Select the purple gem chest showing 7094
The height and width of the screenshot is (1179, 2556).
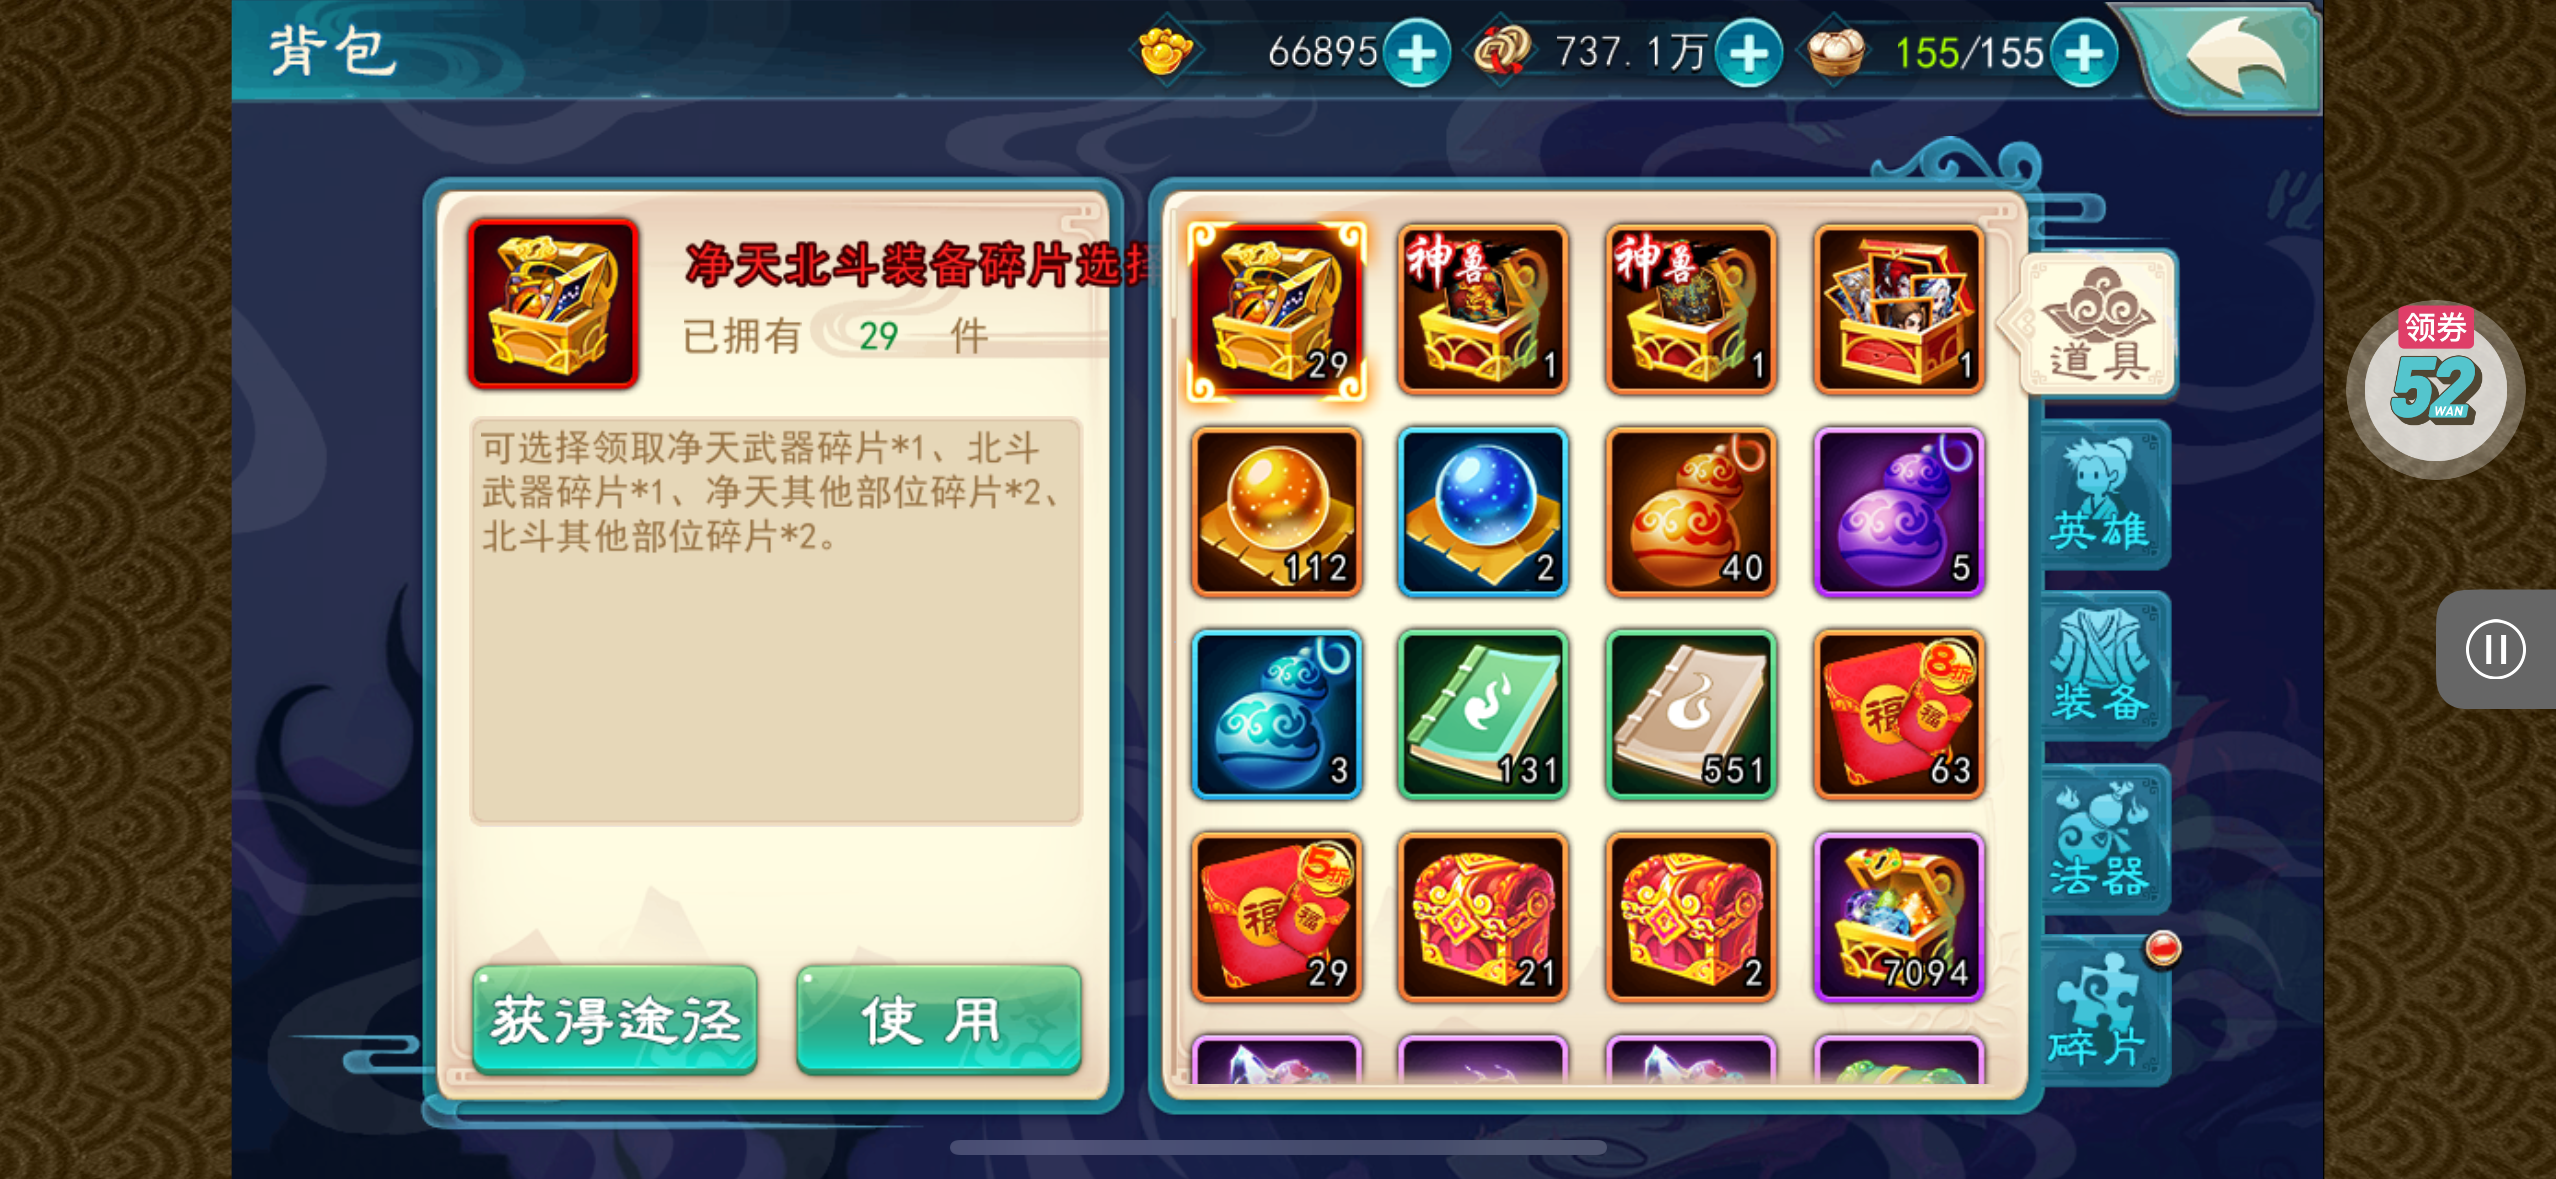(x=1898, y=917)
